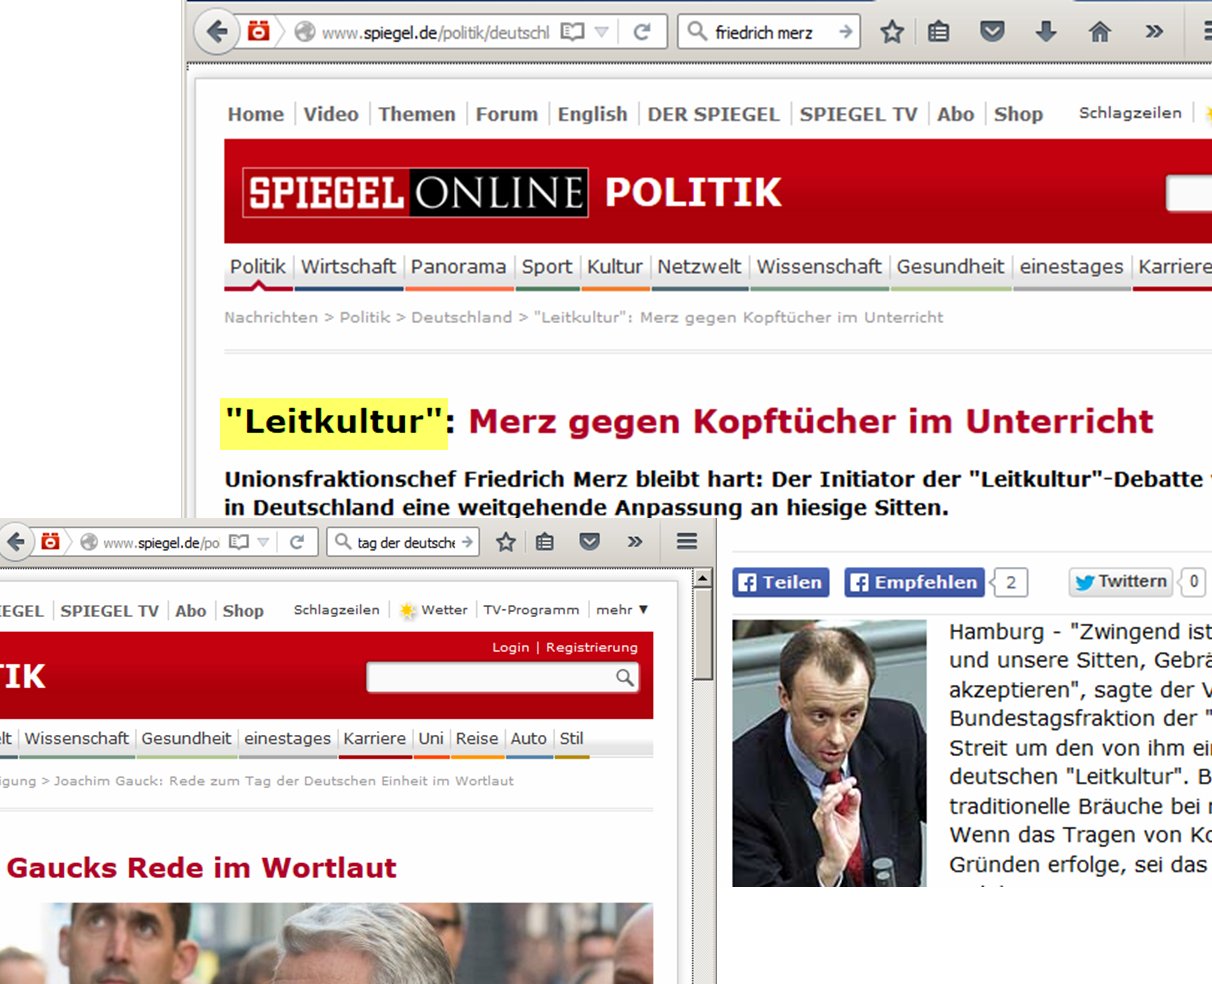The image size is (1212, 984).
Task: Open Pocket icon in tag der deutsche window
Action: coord(590,542)
